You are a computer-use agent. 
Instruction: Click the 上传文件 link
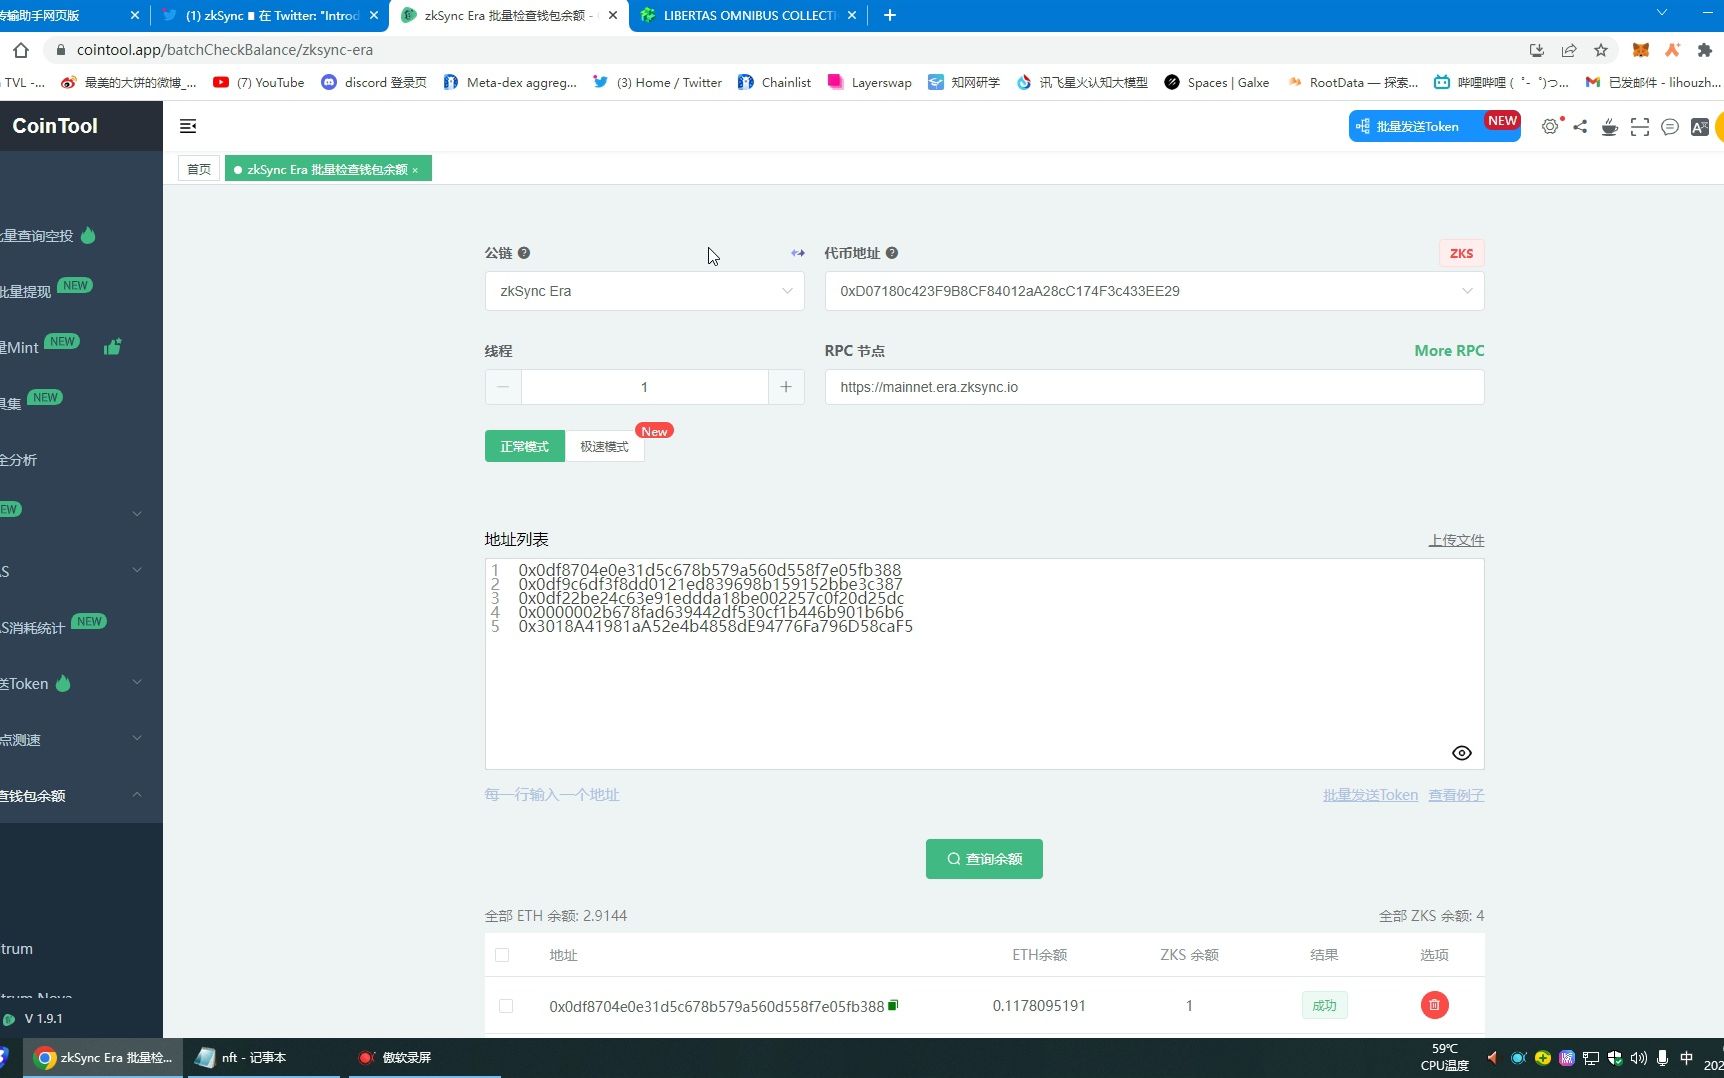[1456, 540]
